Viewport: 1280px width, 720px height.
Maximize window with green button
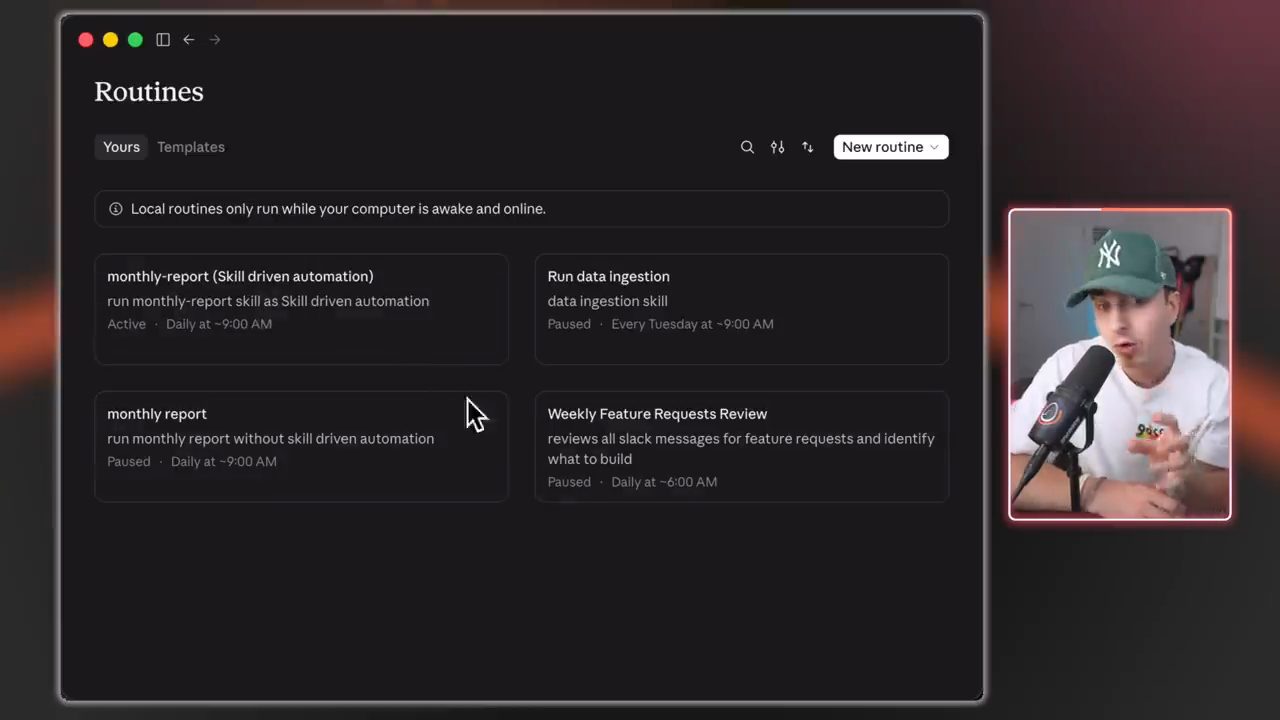(135, 40)
